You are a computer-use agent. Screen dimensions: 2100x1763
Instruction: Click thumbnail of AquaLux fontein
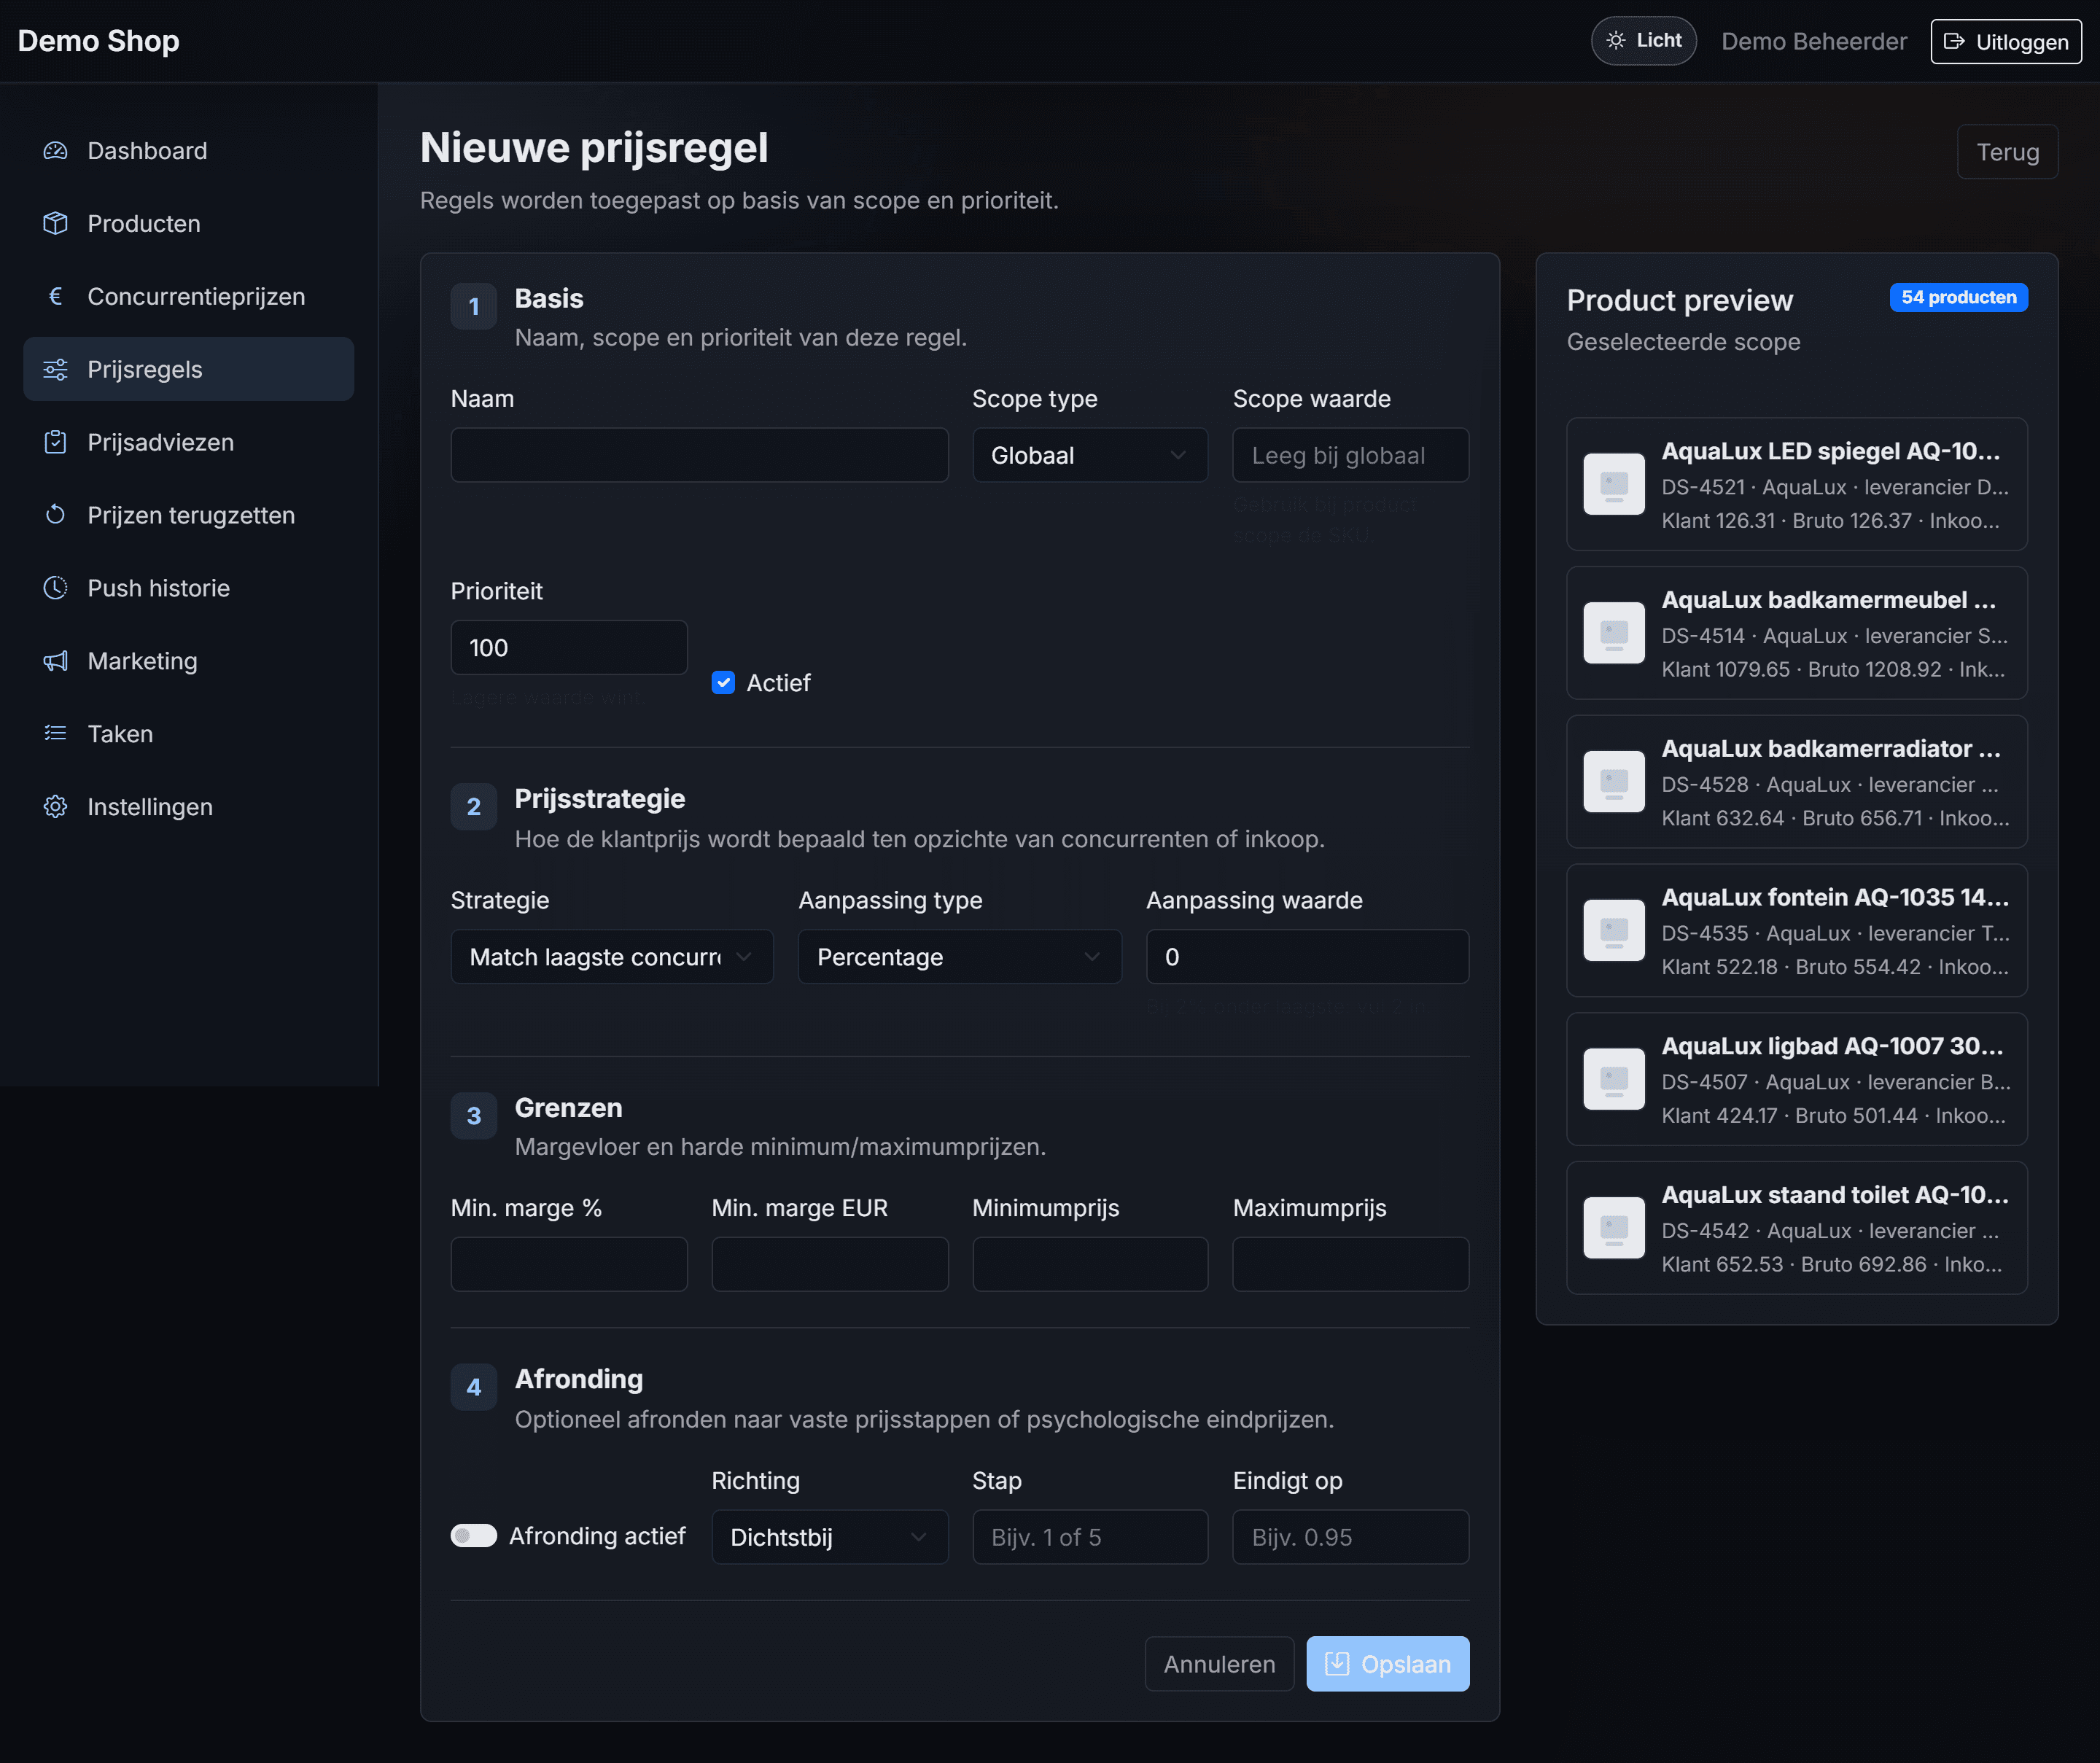1614,931
